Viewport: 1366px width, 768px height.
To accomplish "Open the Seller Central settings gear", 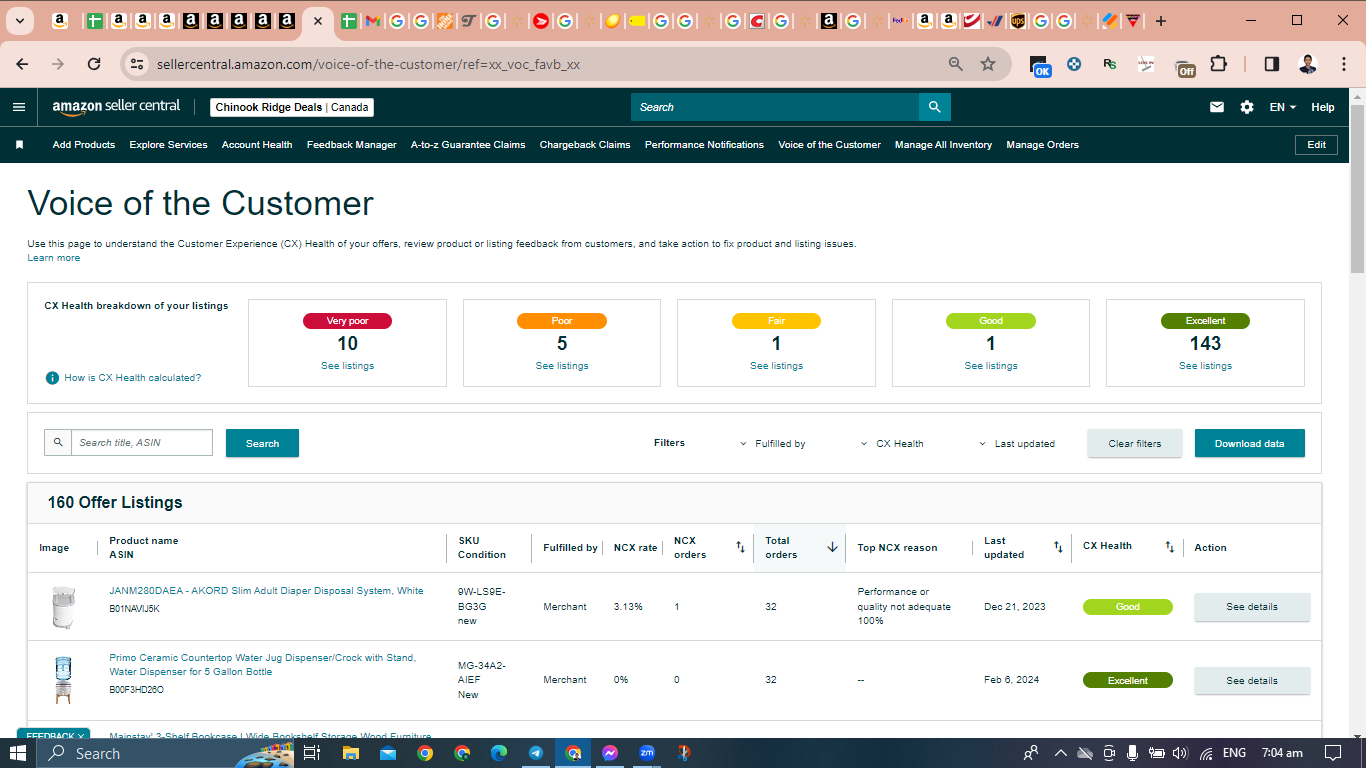I will point(1247,107).
